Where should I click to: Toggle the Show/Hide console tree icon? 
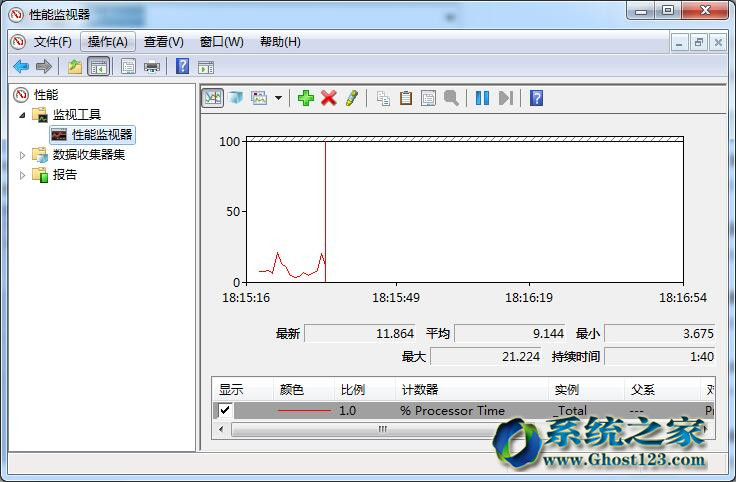[x=99, y=67]
